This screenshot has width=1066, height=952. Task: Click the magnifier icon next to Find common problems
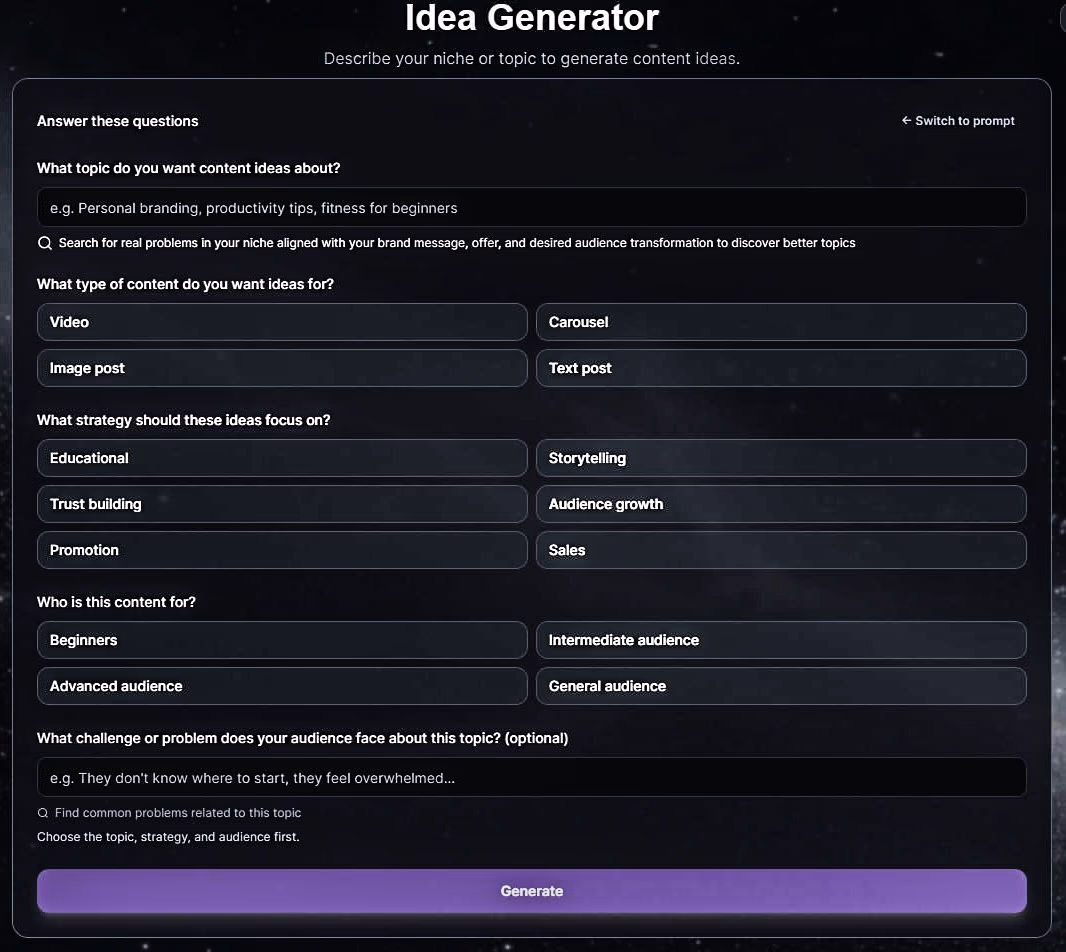pos(43,813)
